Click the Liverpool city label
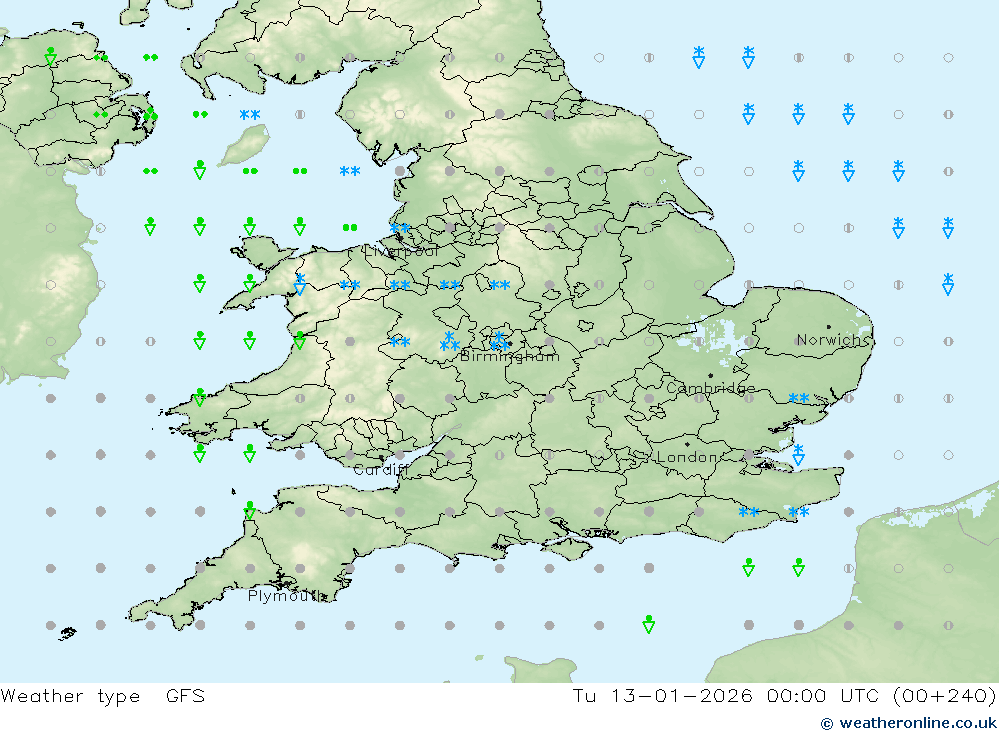The image size is (1000, 733). (401, 251)
